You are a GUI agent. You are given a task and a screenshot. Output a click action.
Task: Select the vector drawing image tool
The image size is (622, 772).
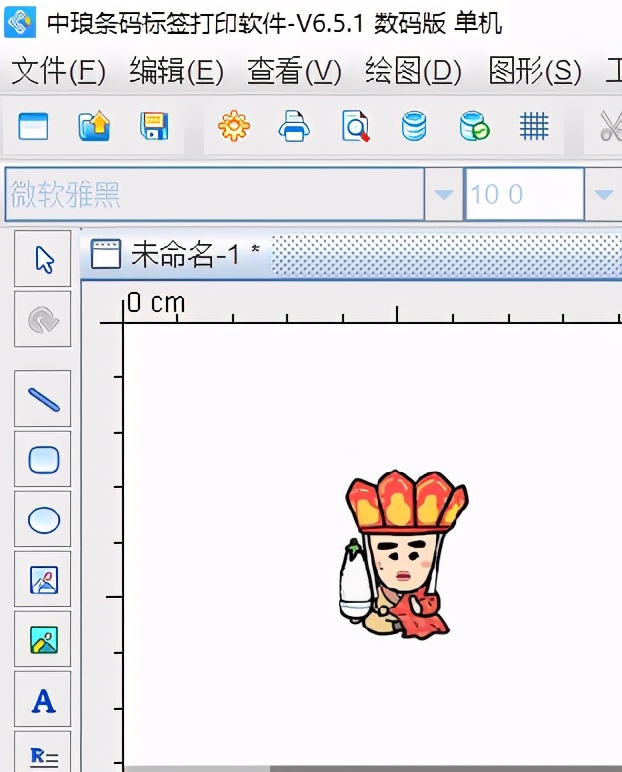pyautogui.click(x=43, y=579)
